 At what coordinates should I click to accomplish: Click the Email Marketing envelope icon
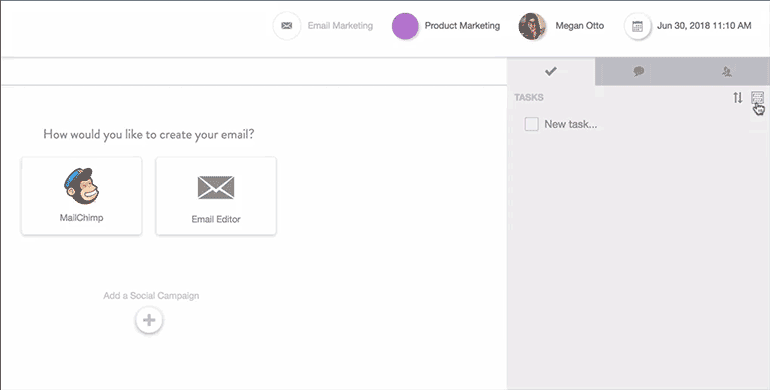pos(287,26)
